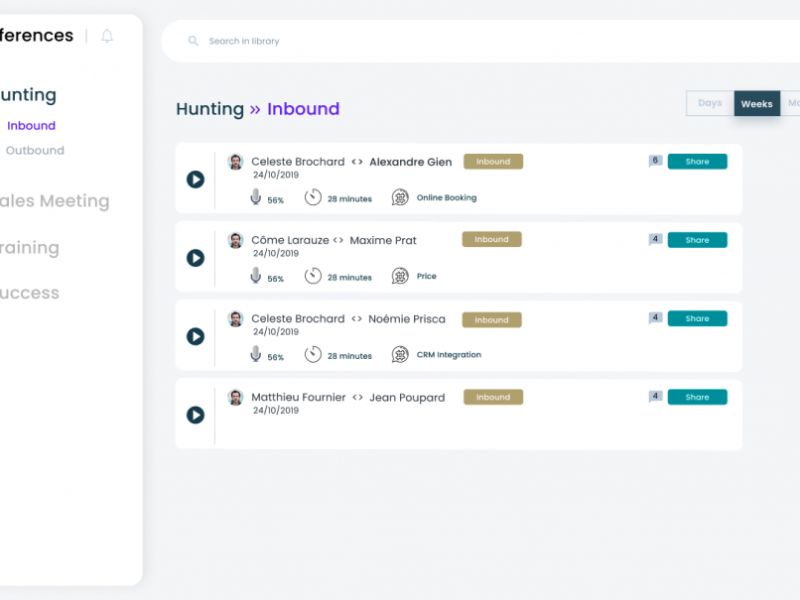The height and width of the screenshot is (600, 800).
Task: Play the Celeste Brochard and Noémie Prisca call
Action: tap(195, 336)
